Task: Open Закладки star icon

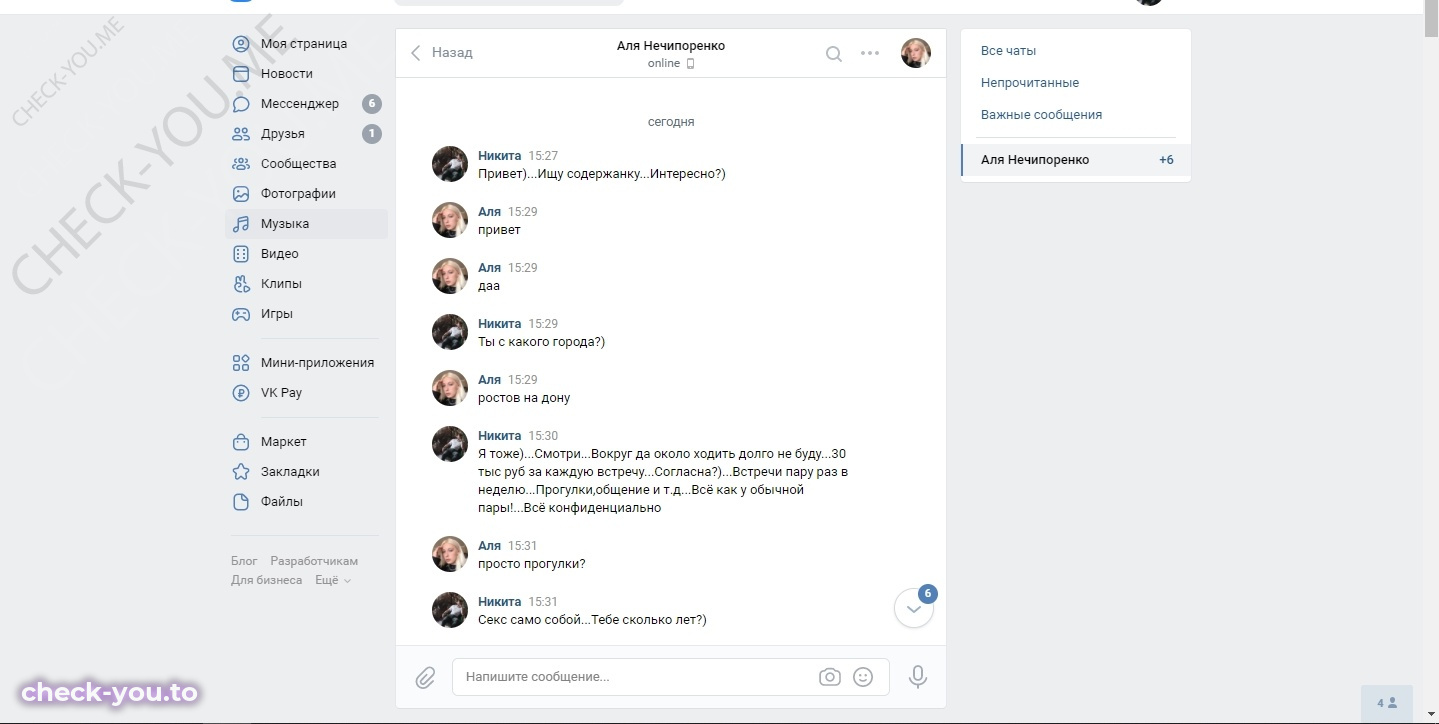Action: 241,472
